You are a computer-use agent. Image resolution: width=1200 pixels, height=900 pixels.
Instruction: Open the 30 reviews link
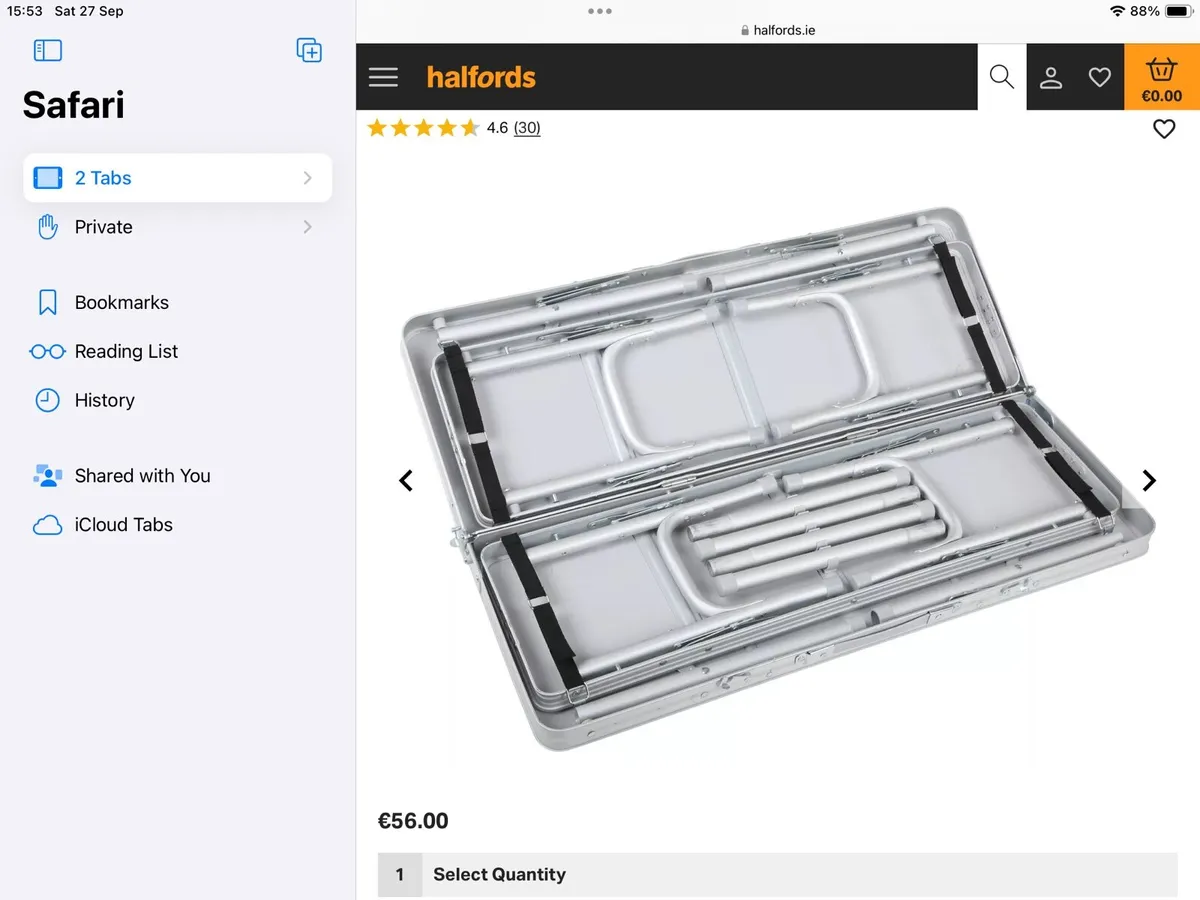pyautogui.click(x=527, y=128)
